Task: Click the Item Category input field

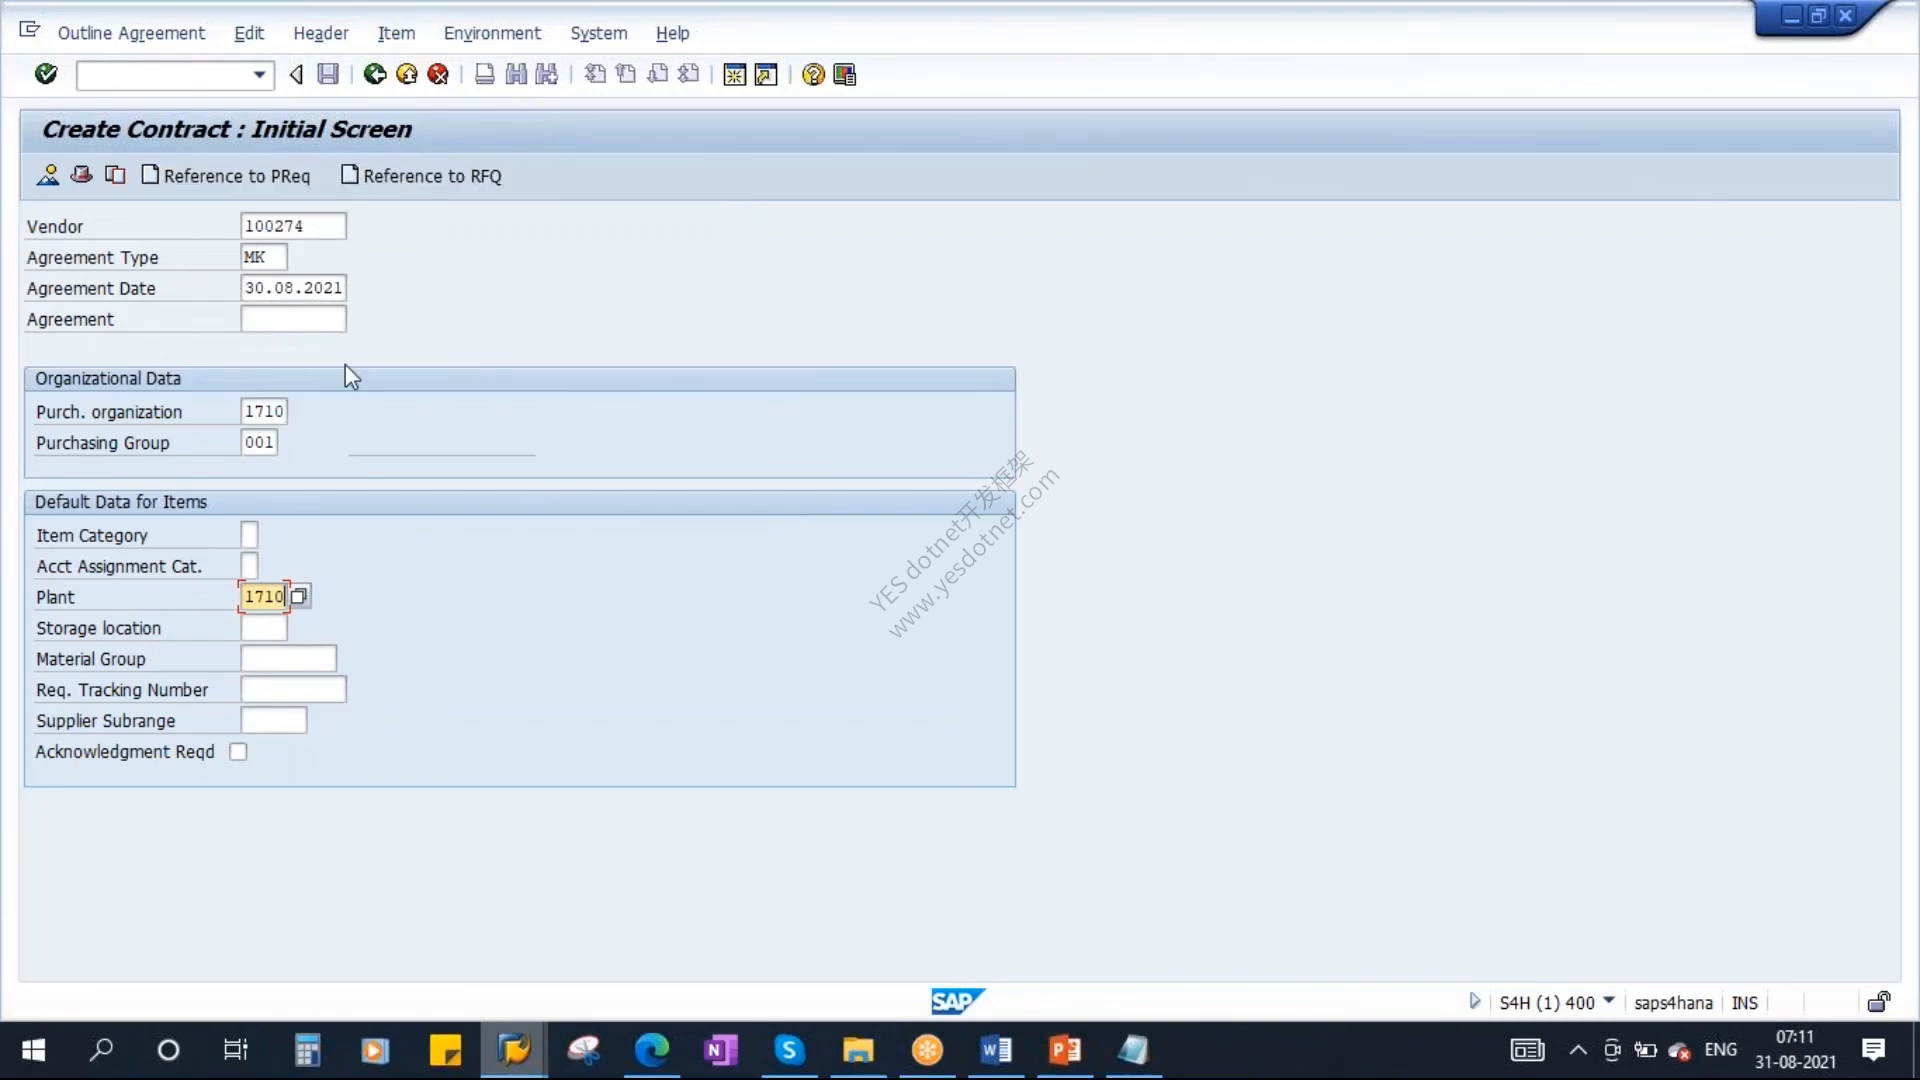Action: click(249, 535)
